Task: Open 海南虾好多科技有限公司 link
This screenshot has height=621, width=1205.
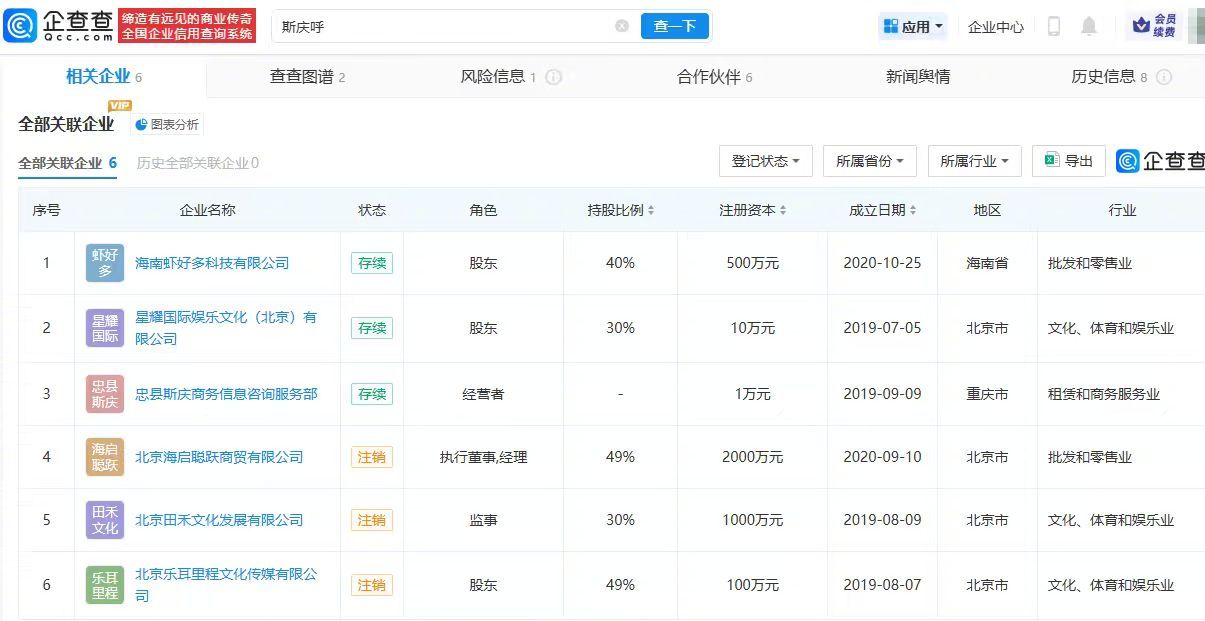Action: 212,263
